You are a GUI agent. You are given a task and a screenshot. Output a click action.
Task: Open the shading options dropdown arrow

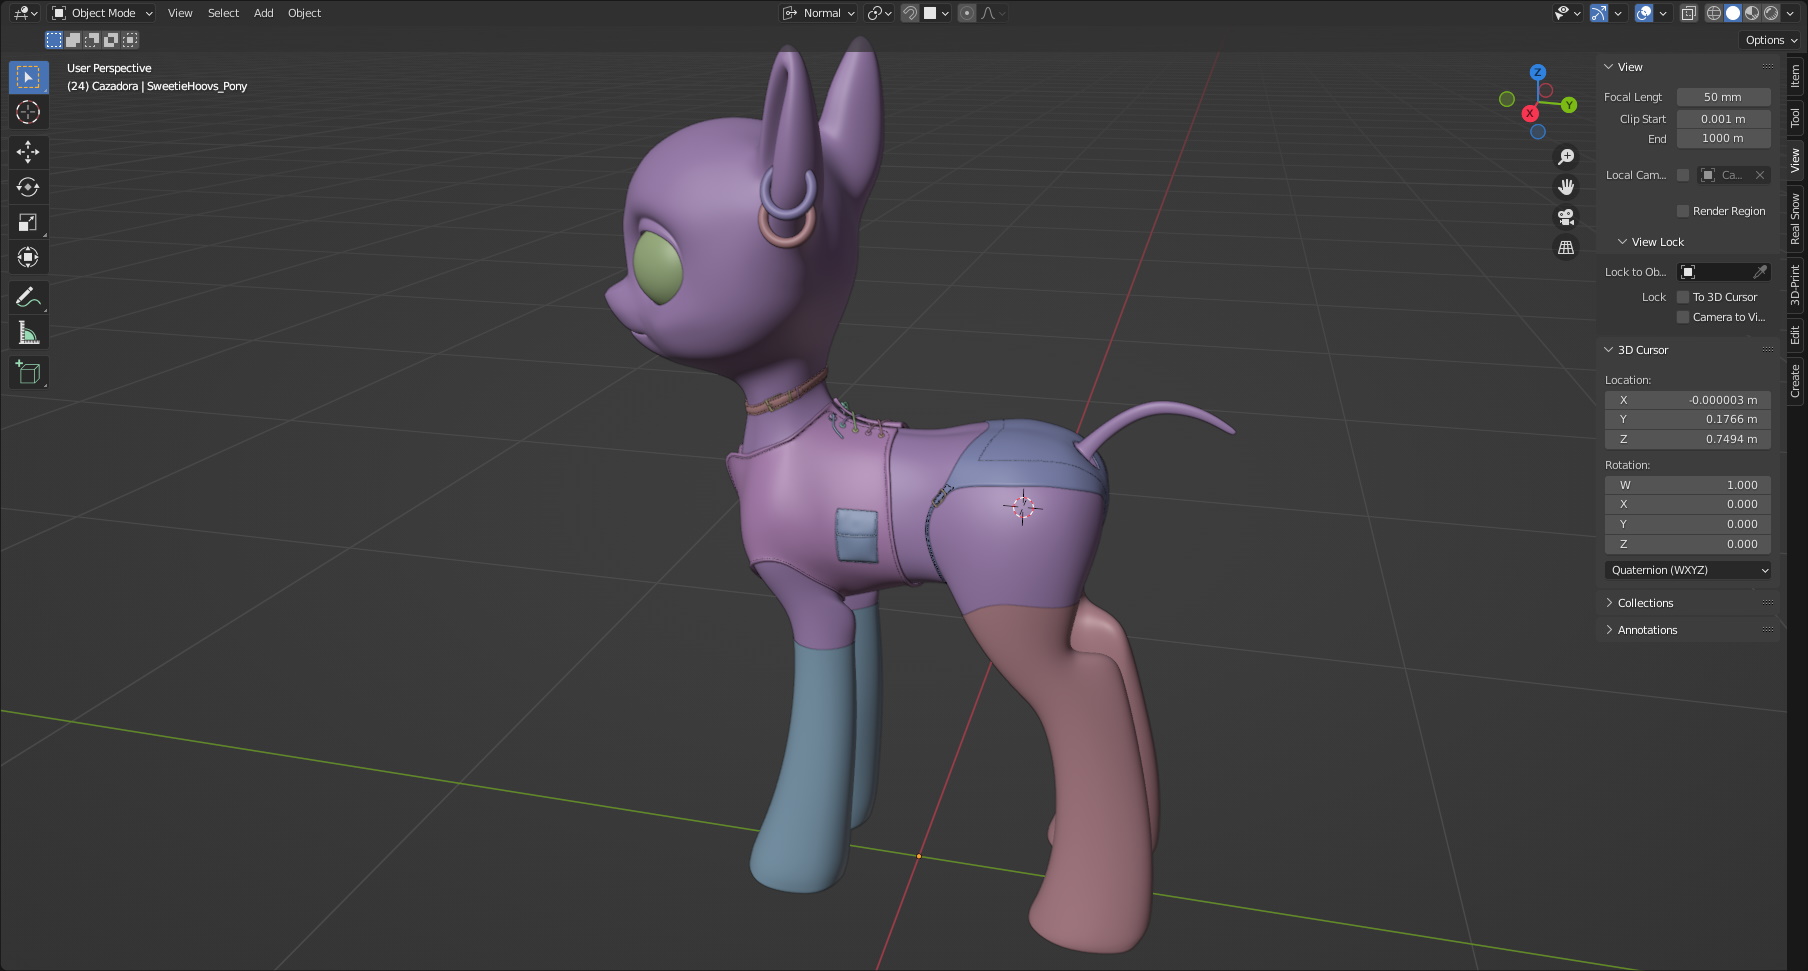tap(1791, 13)
